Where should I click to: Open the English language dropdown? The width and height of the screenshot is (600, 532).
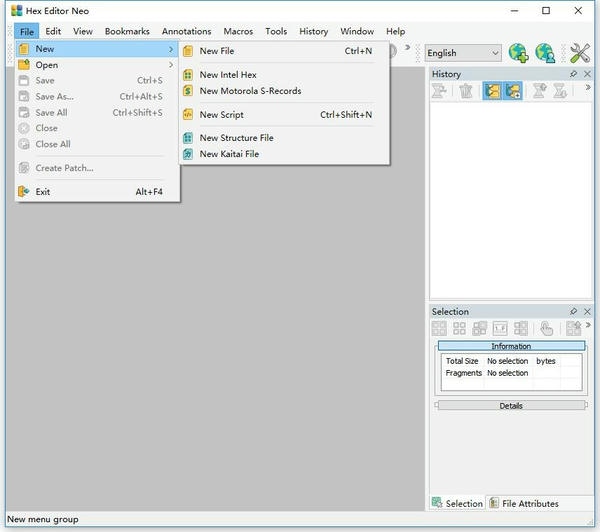pyautogui.click(x=463, y=53)
